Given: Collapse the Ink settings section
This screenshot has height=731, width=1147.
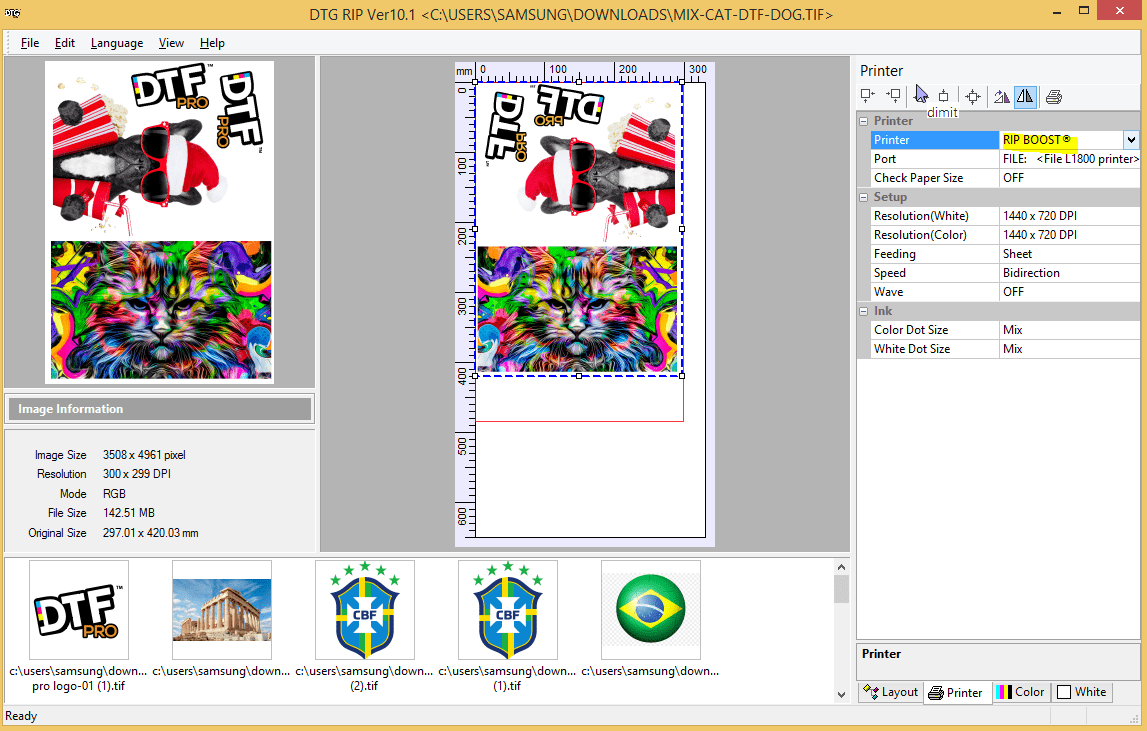Looking at the screenshot, I should click(x=864, y=310).
